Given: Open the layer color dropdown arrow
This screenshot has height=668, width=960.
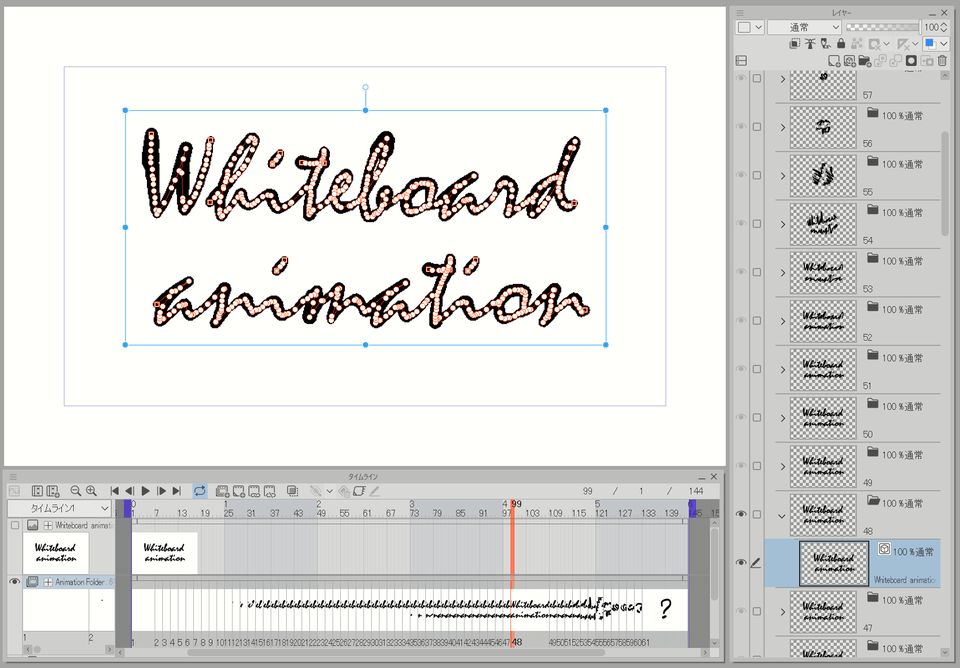Looking at the screenshot, I should [943, 43].
